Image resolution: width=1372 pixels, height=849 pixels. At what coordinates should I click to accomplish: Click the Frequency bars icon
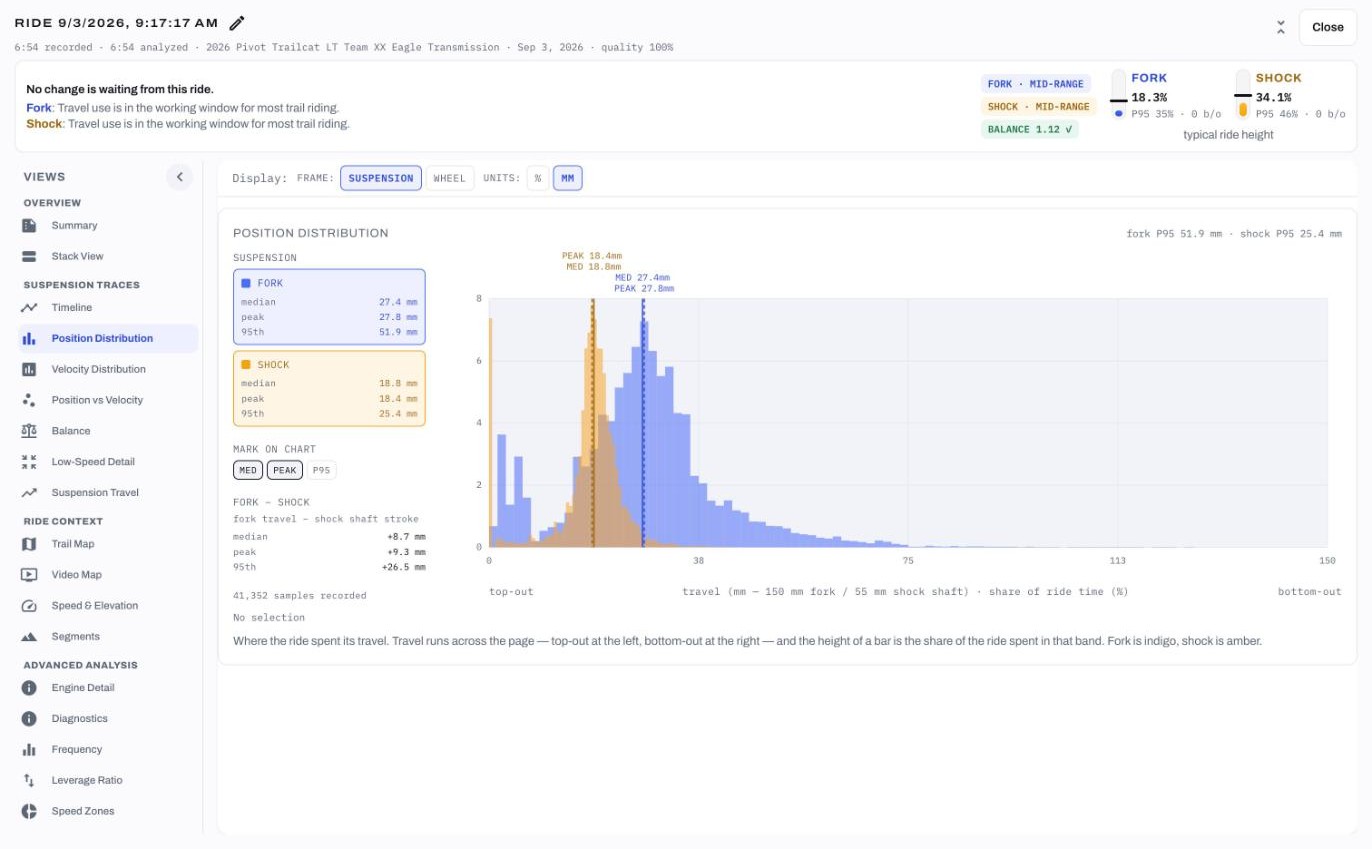pos(29,750)
